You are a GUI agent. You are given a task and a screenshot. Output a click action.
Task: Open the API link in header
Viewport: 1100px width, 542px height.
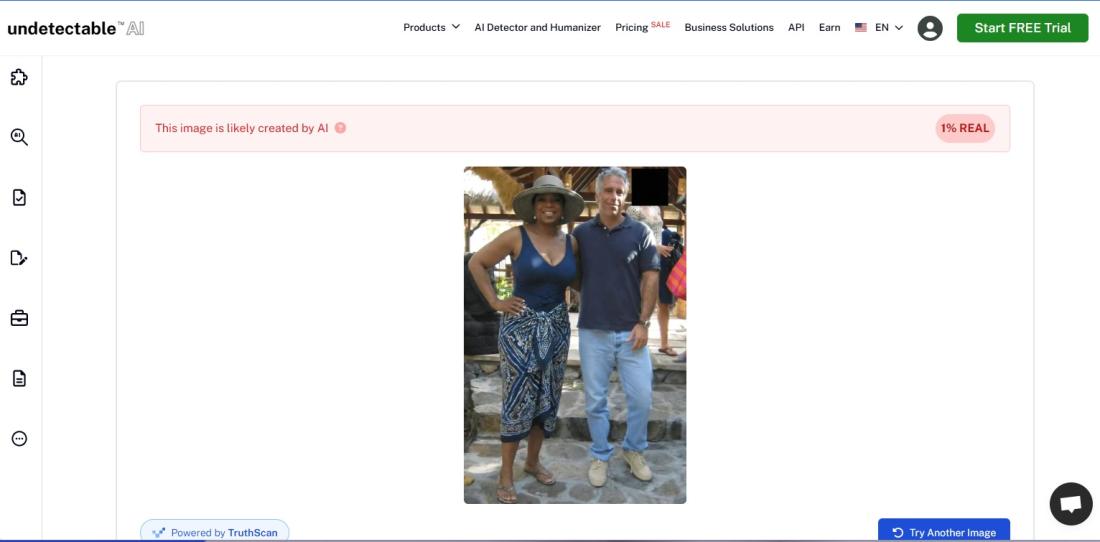(796, 28)
